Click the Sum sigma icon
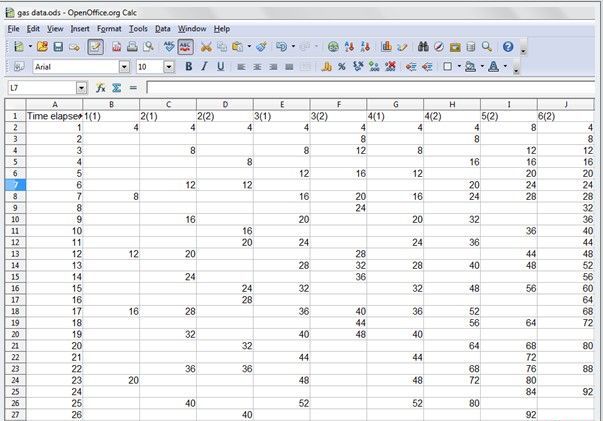Image resolution: width=603 pixels, height=421 pixels. (x=117, y=88)
